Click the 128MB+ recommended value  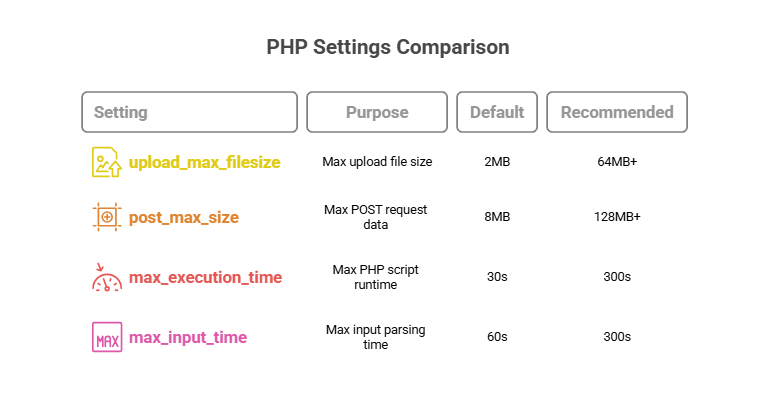617,217
